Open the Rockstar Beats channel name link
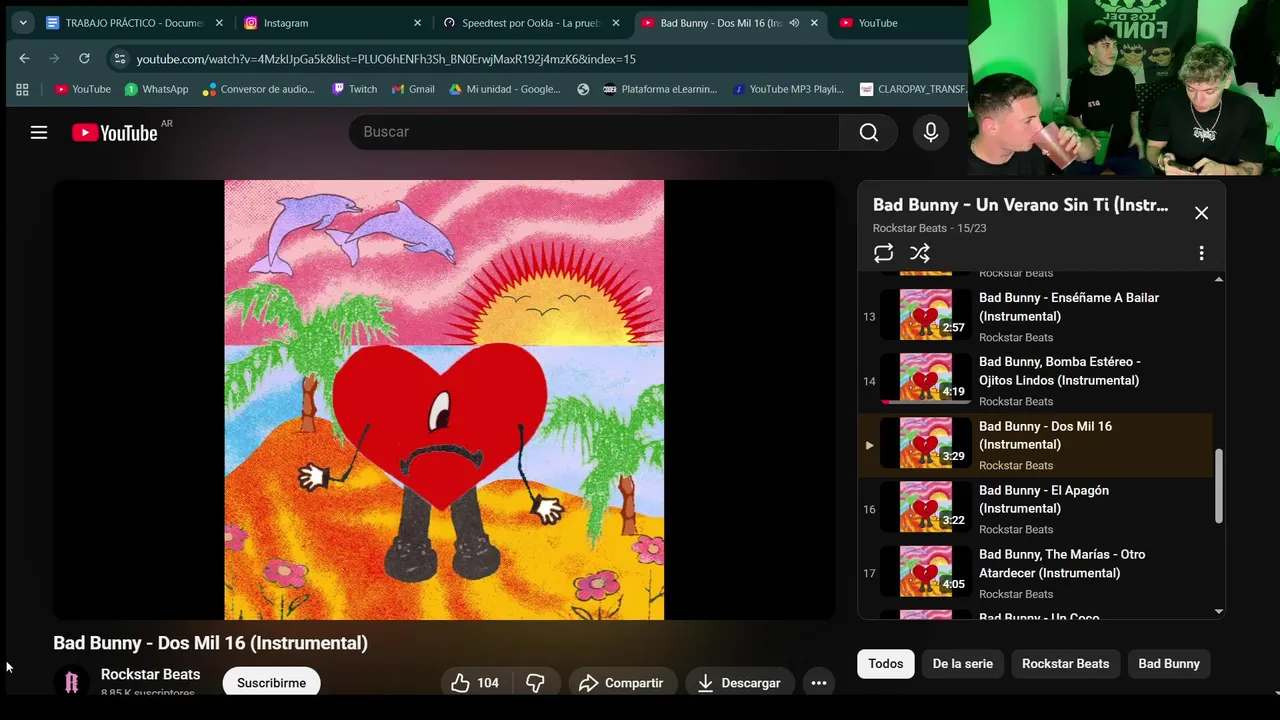This screenshot has height=720, width=1280. click(150, 674)
